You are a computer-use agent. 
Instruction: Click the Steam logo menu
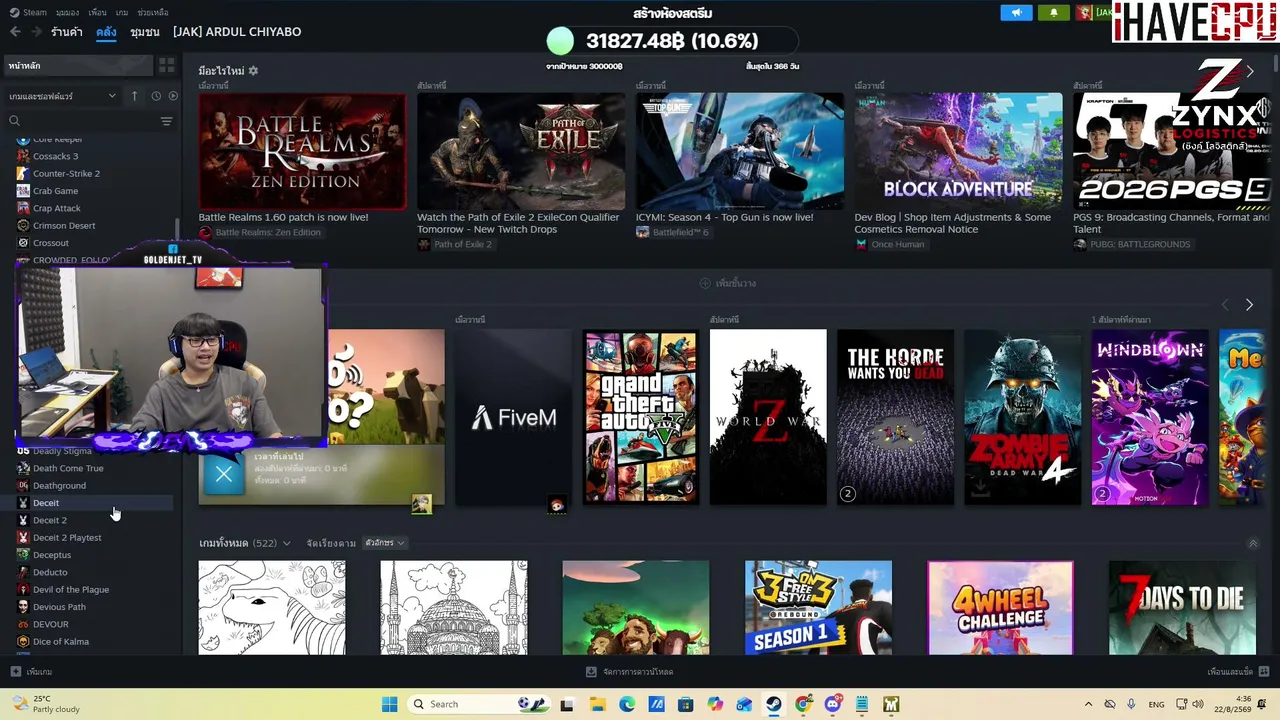[29, 12]
